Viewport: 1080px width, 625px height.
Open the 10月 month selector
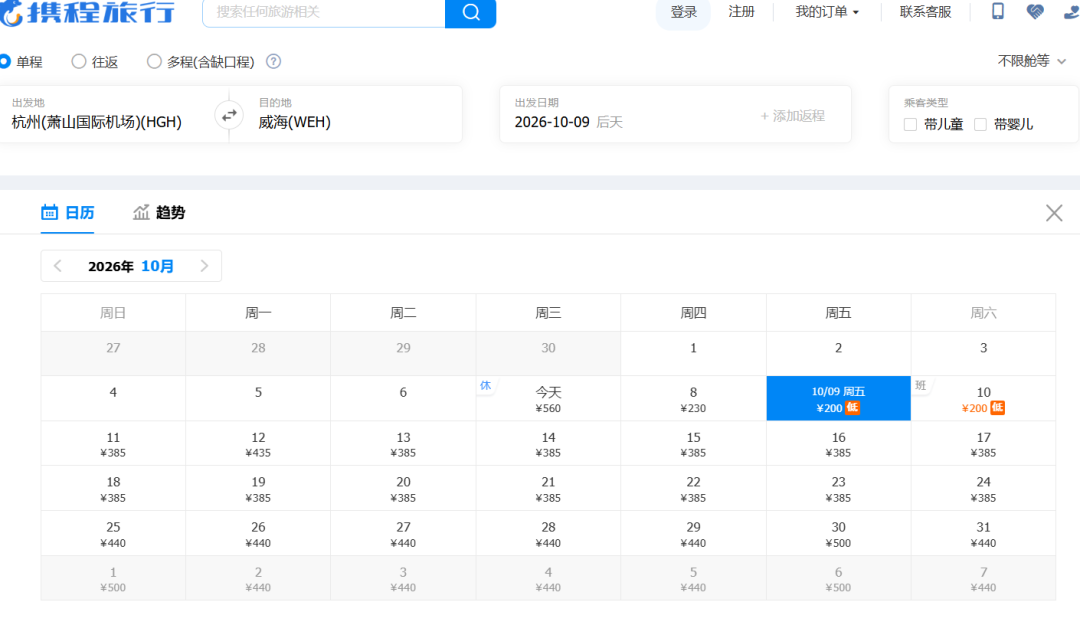pyautogui.click(x=157, y=266)
